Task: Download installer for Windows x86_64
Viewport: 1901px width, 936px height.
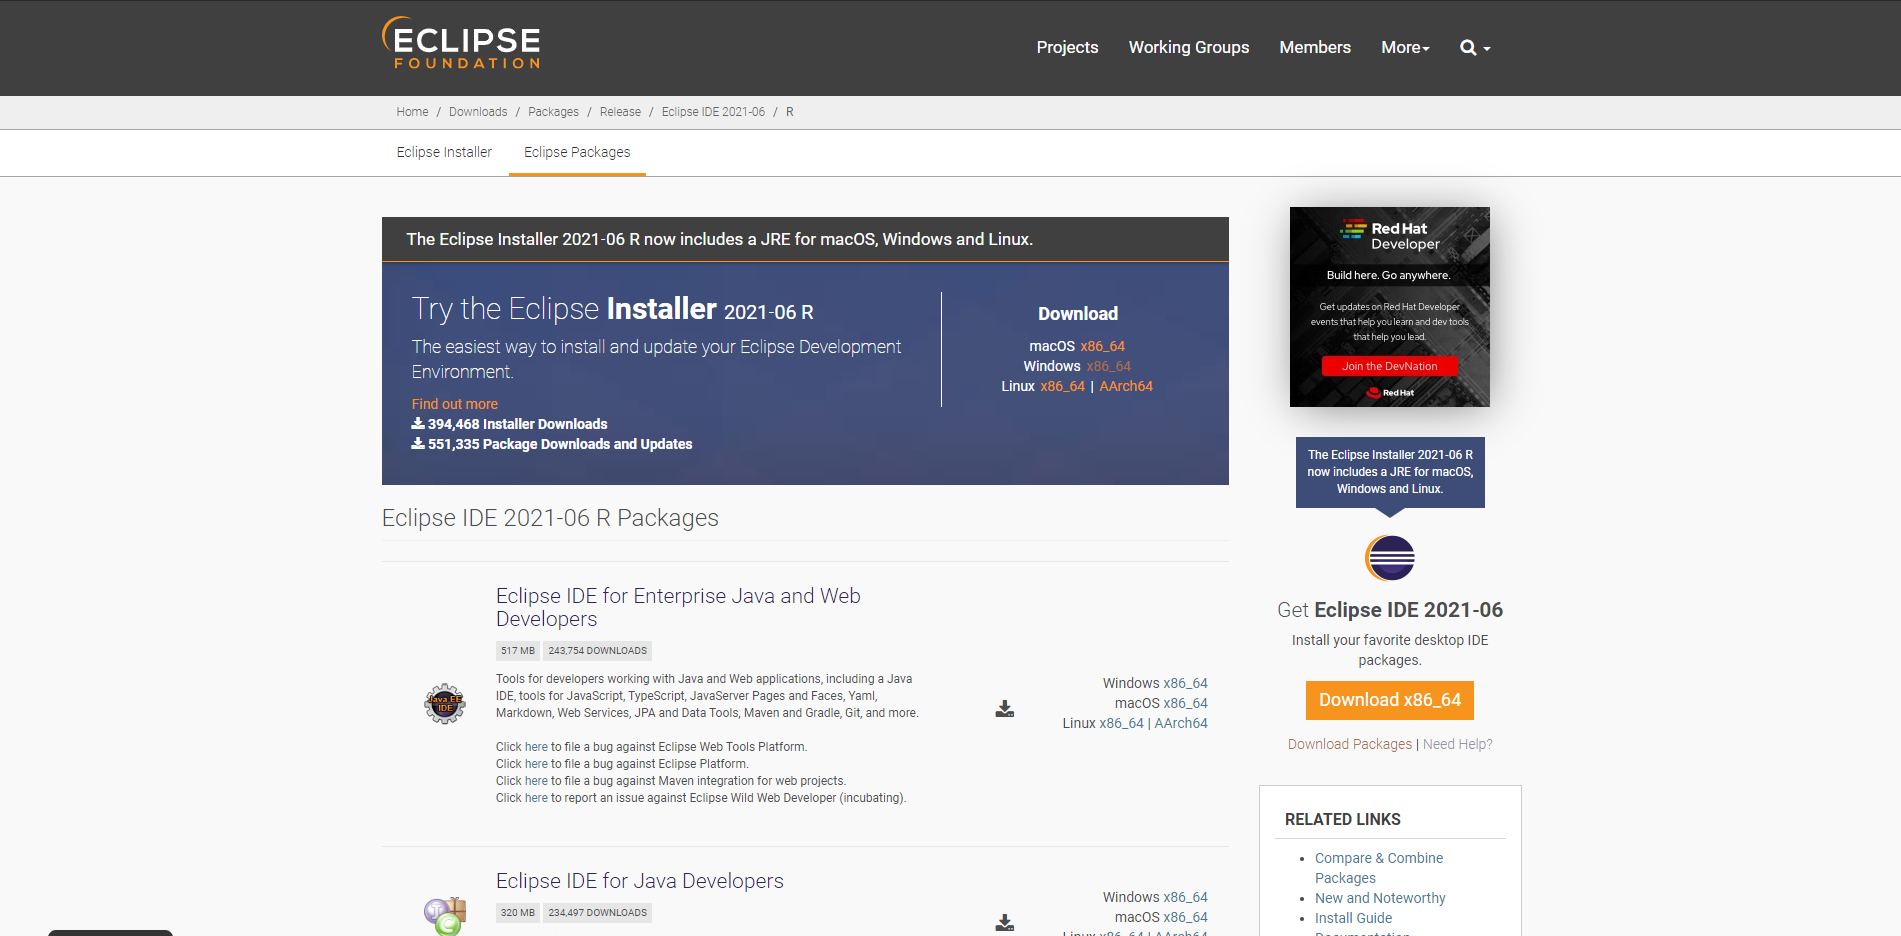Action: [x=1109, y=366]
